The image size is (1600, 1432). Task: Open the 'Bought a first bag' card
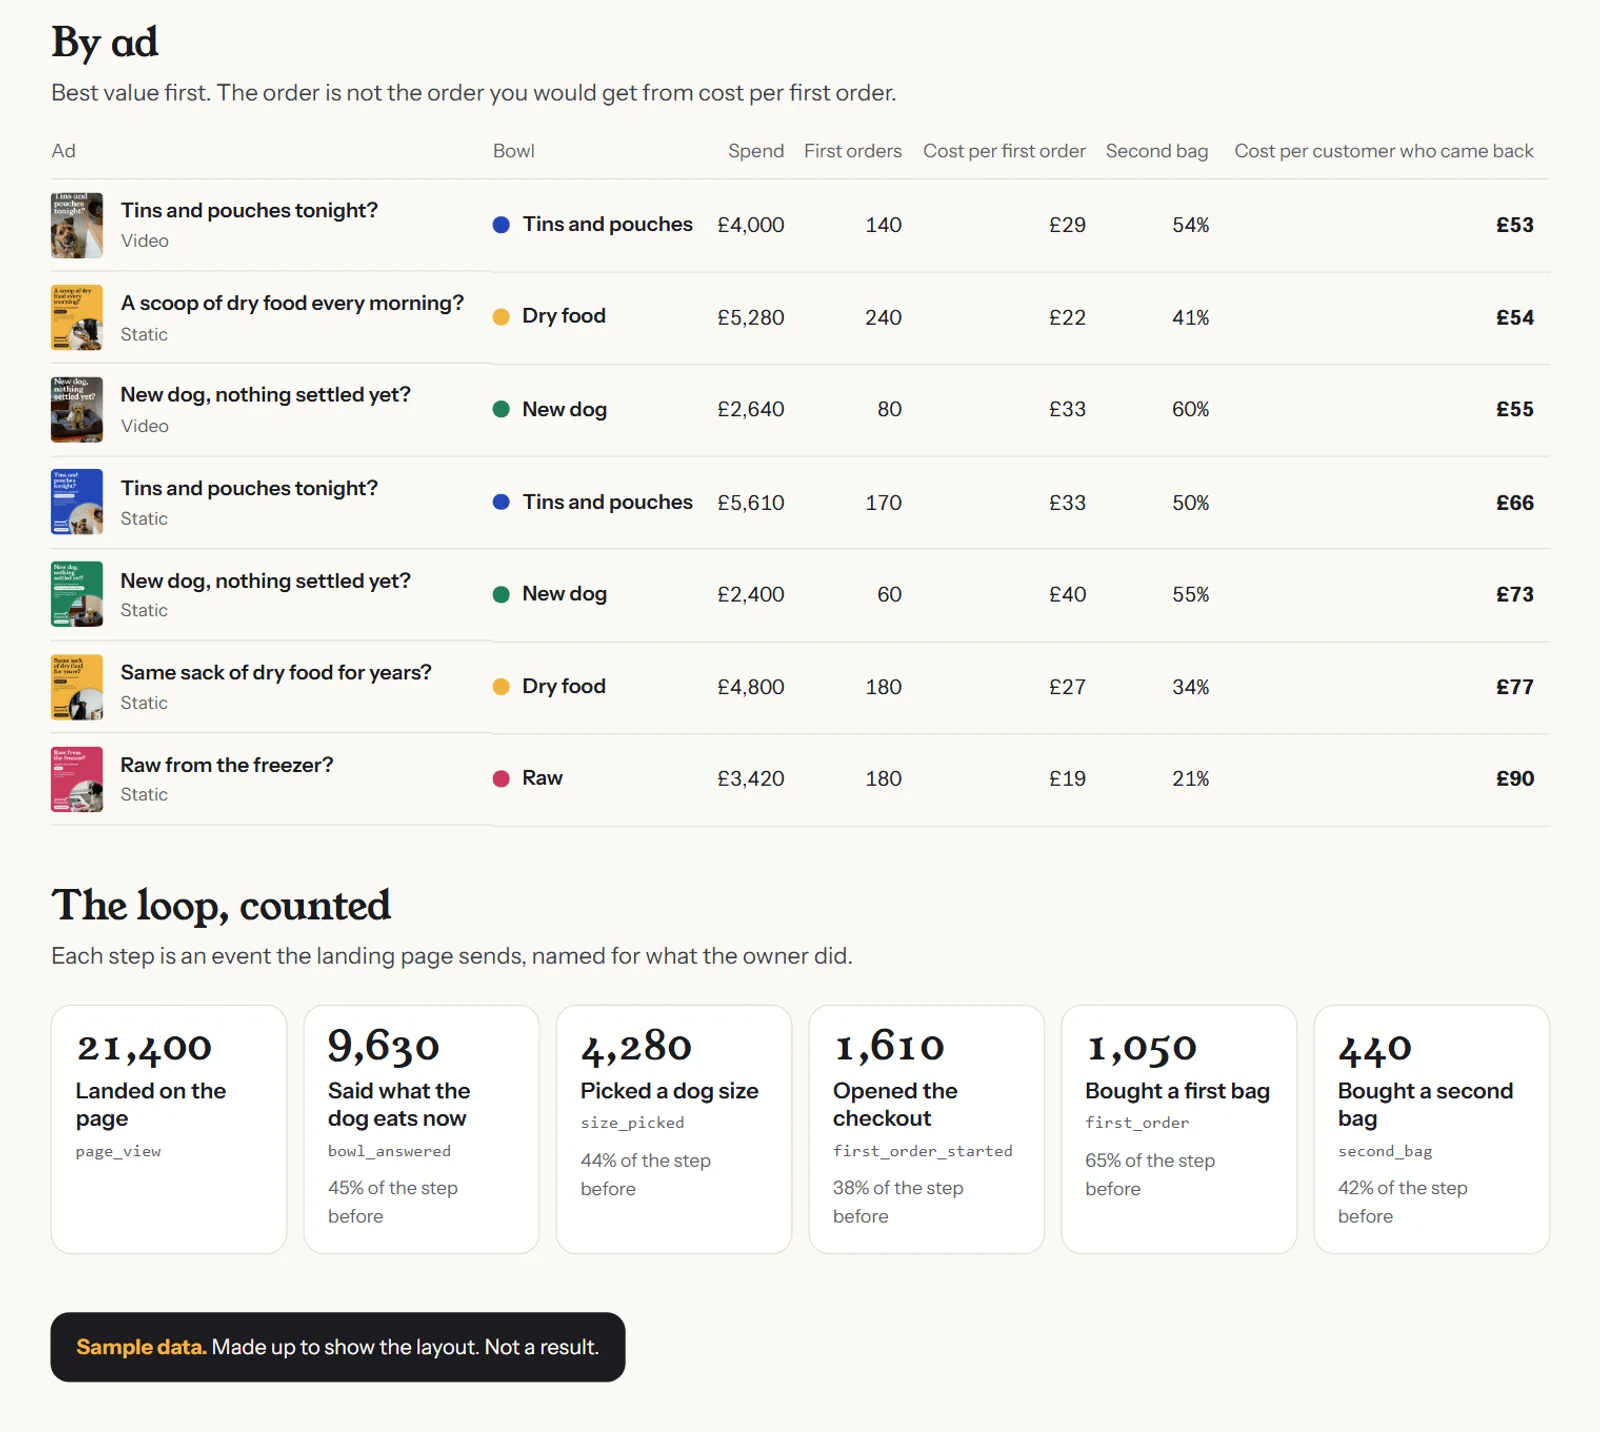[x=1179, y=1129]
